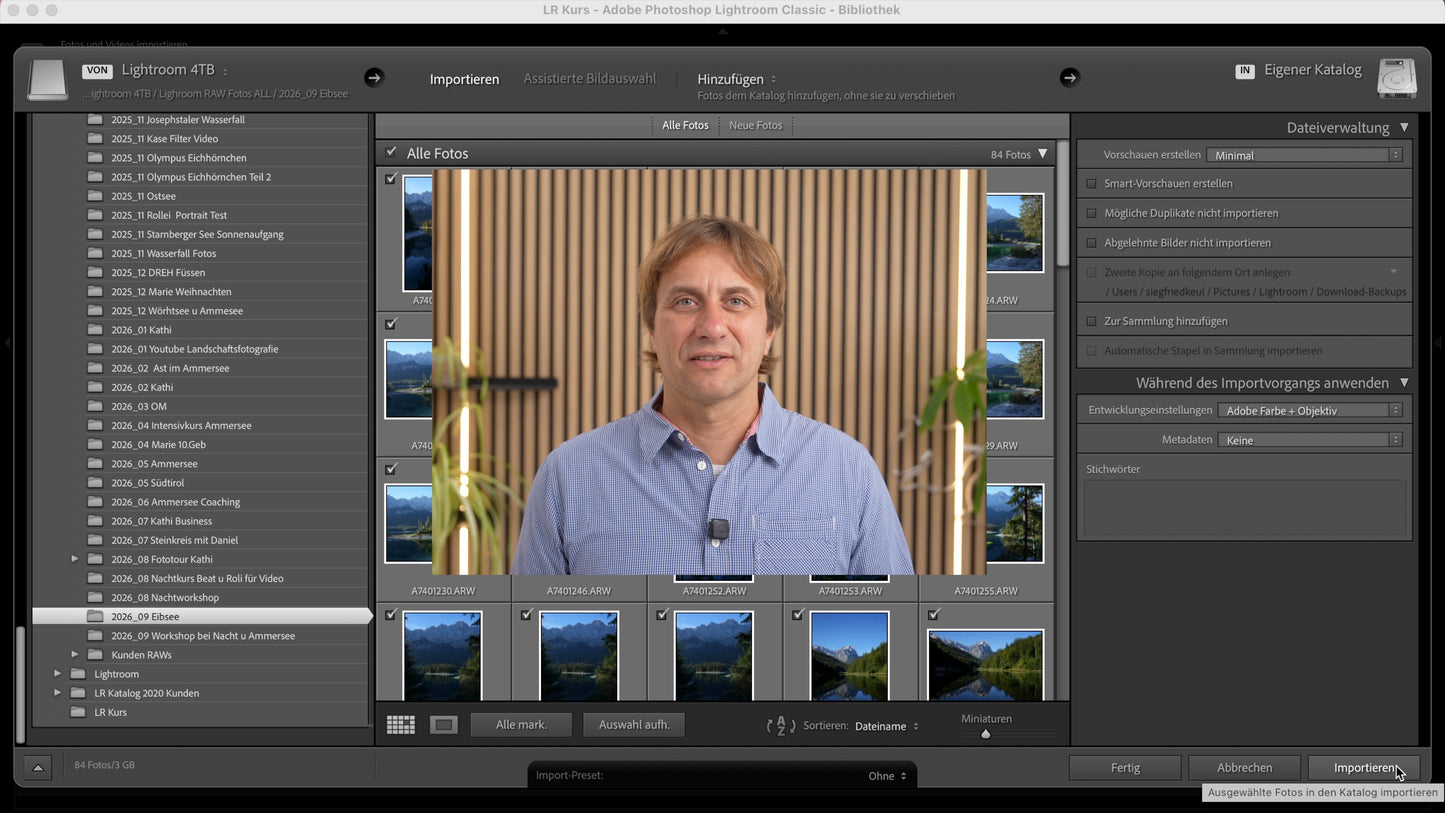
Task: Open the Lightroom 4TB source menu
Action: [x=174, y=70]
